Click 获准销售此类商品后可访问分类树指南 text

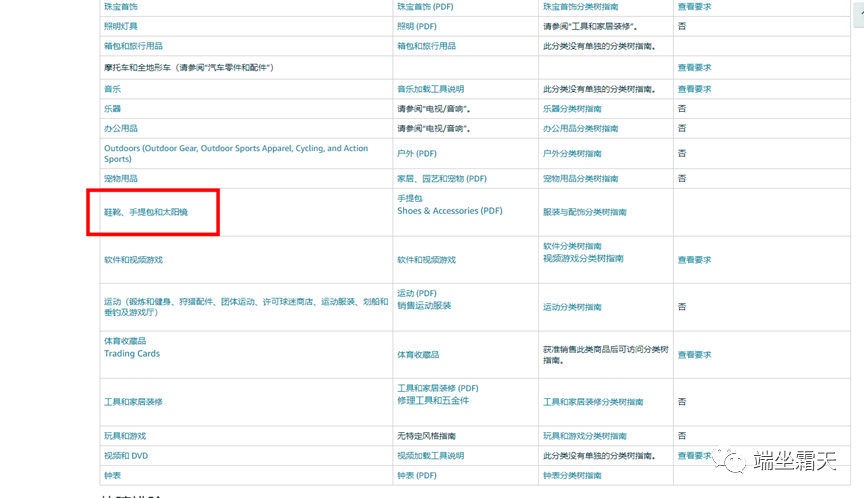(x=606, y=355)
